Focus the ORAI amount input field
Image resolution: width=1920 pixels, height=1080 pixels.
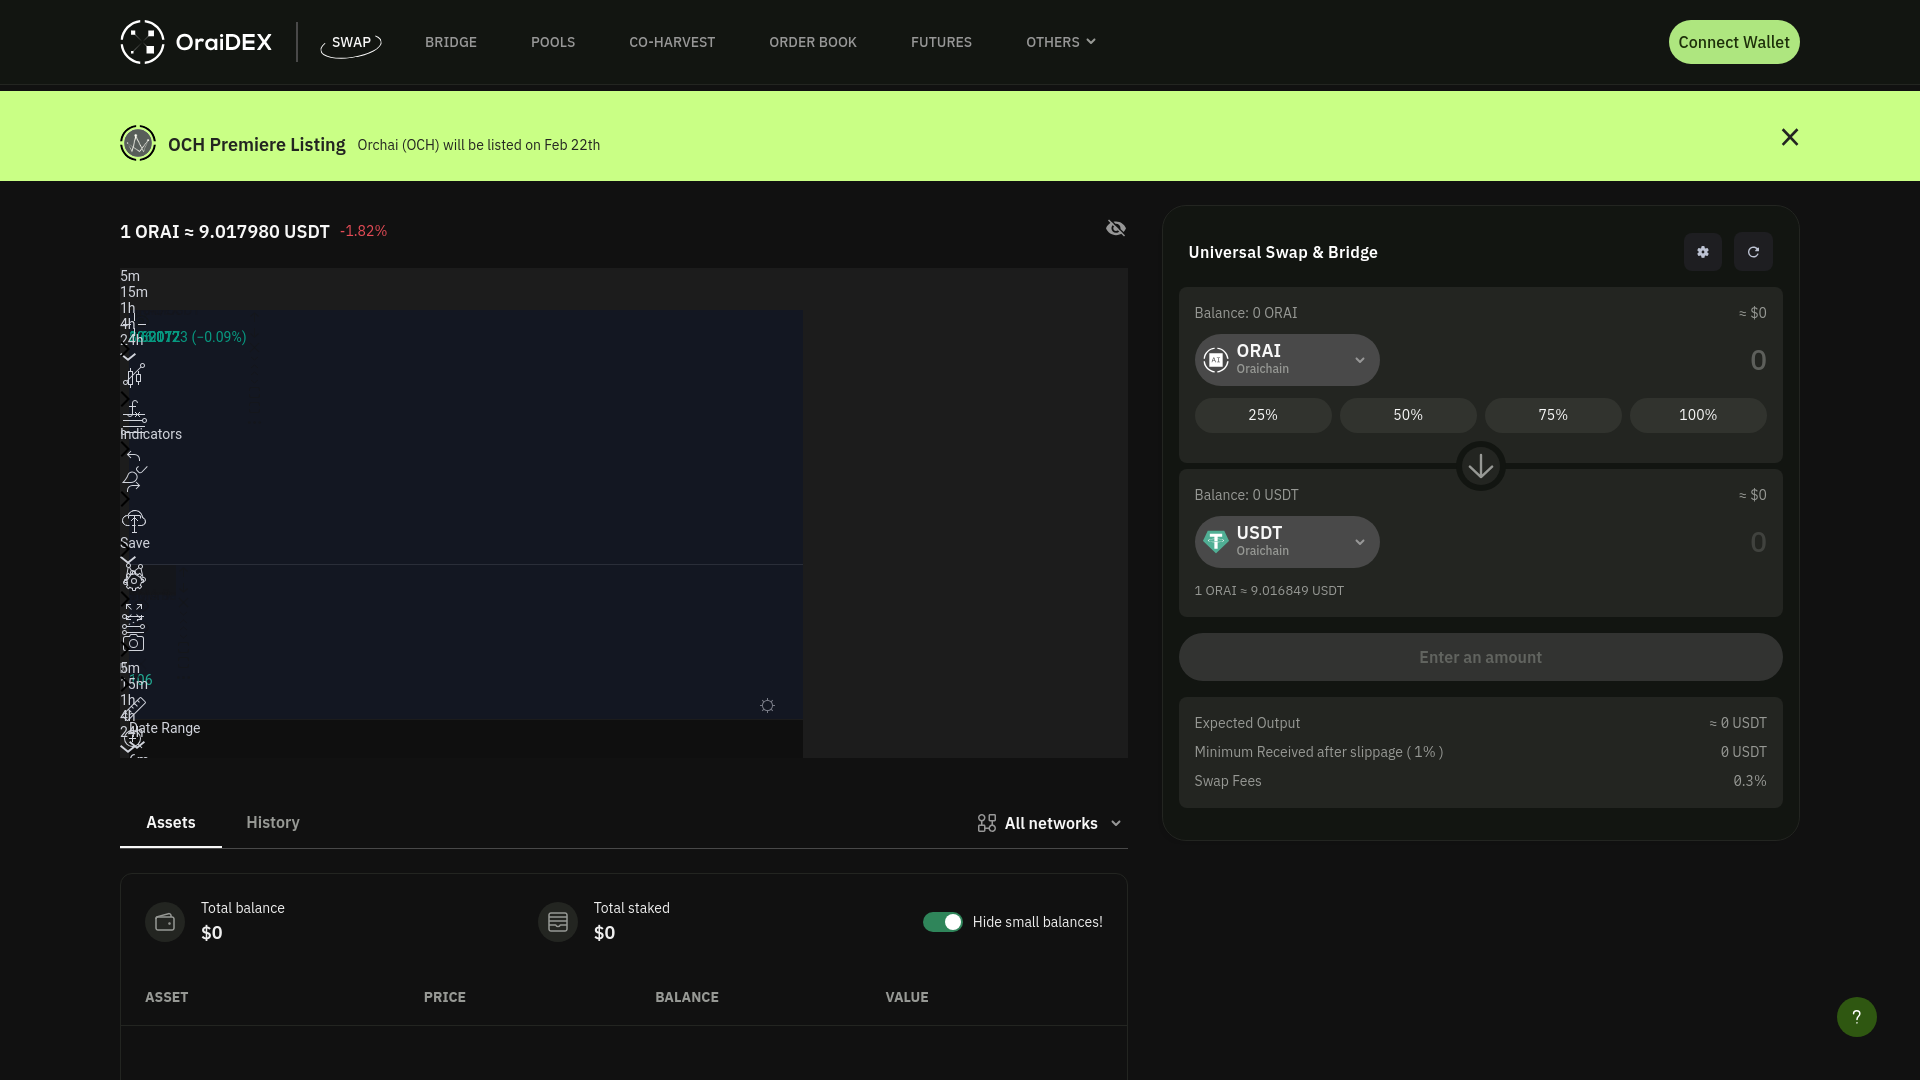coord(1580,360)
